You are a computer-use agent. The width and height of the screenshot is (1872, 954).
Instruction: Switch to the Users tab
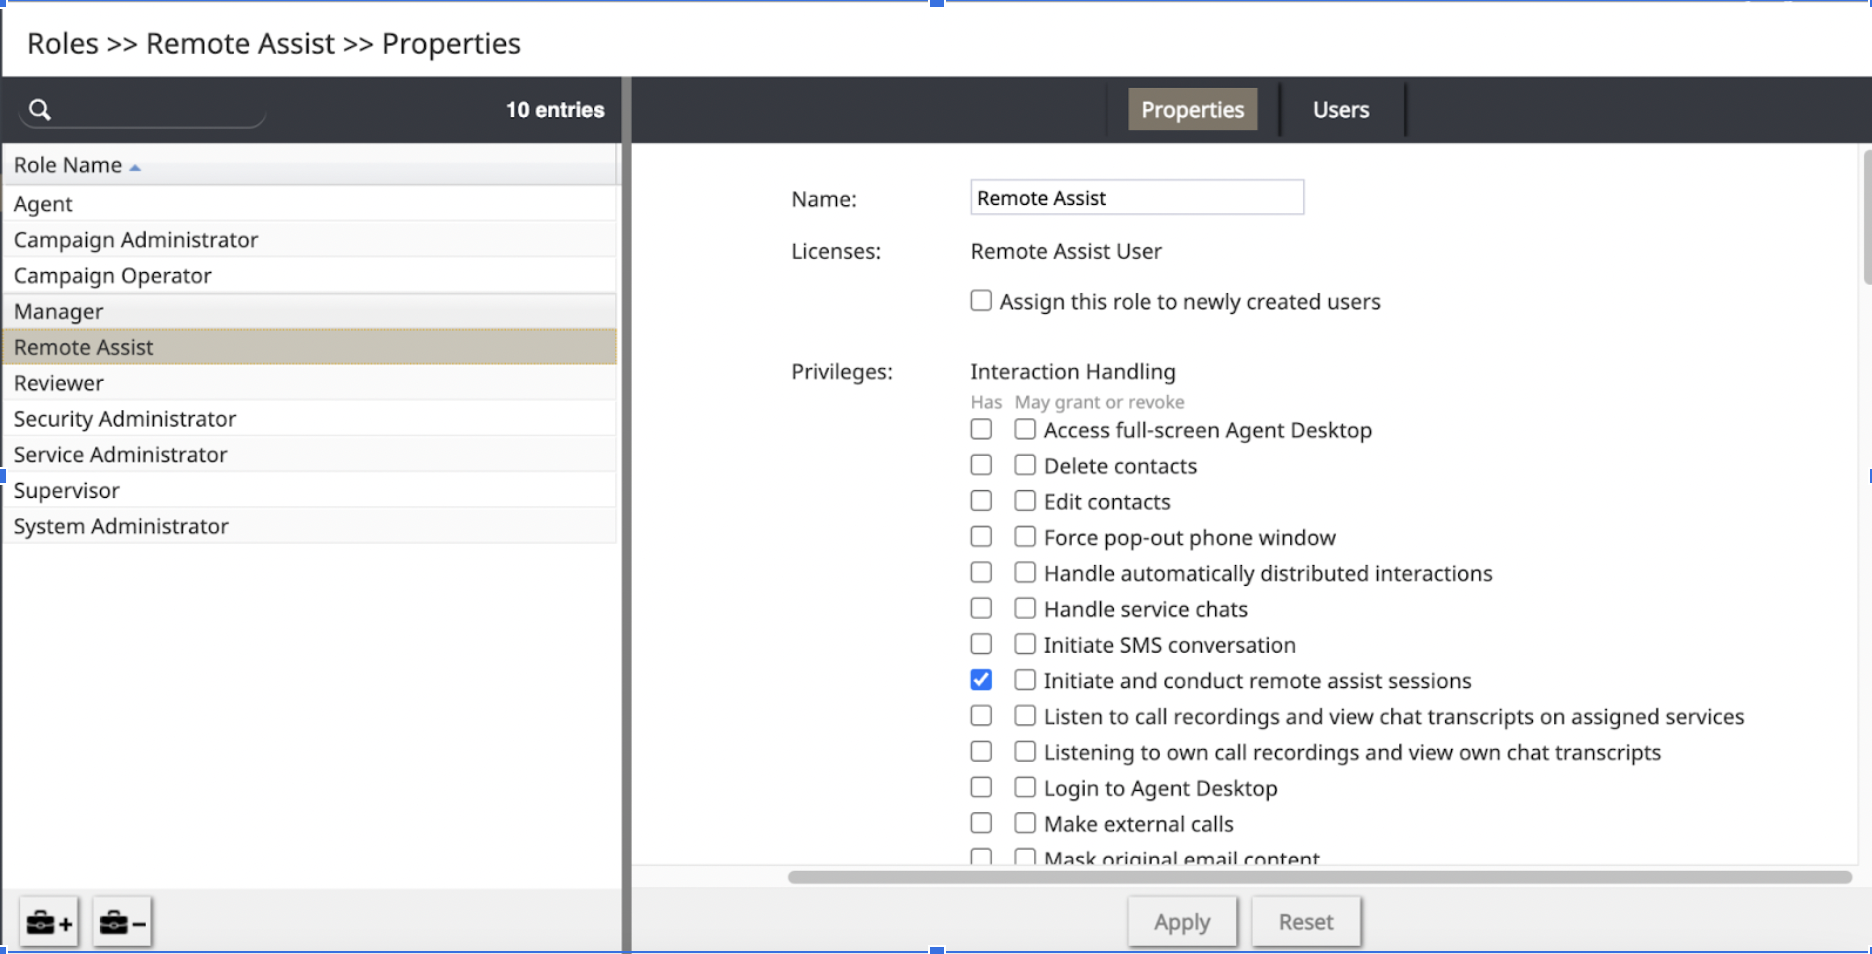click(x=1340, y=110)
